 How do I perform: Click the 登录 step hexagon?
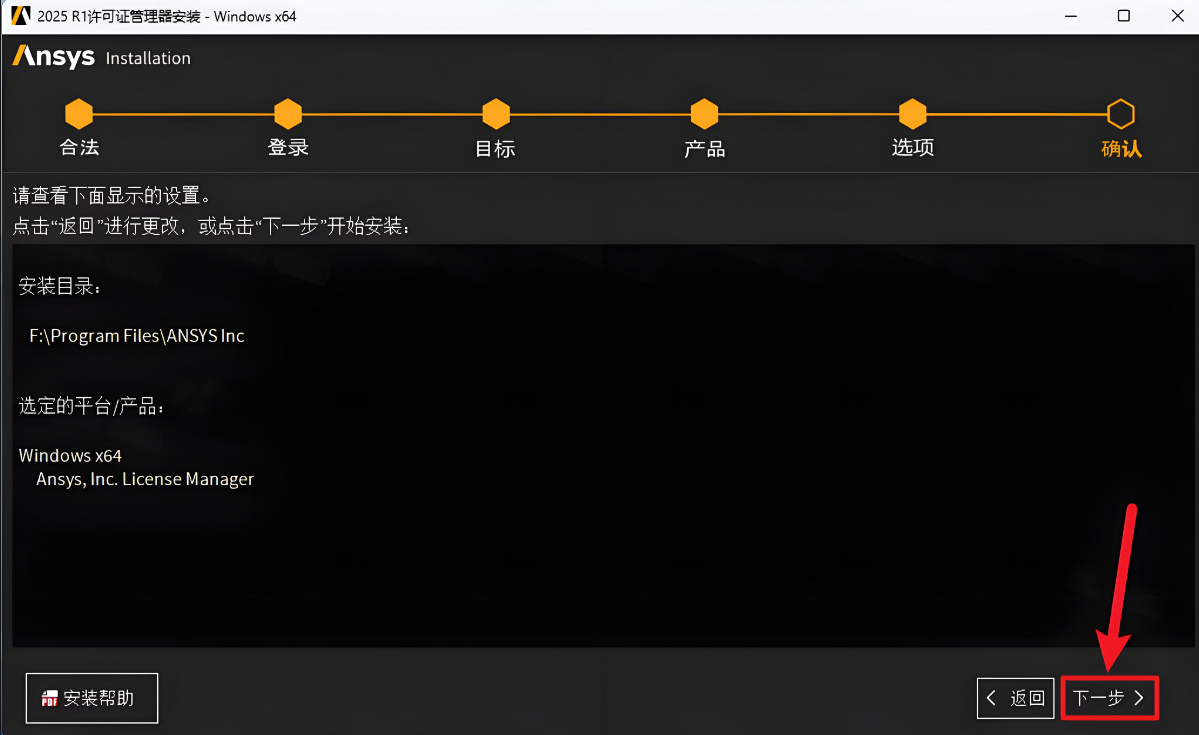288,114
